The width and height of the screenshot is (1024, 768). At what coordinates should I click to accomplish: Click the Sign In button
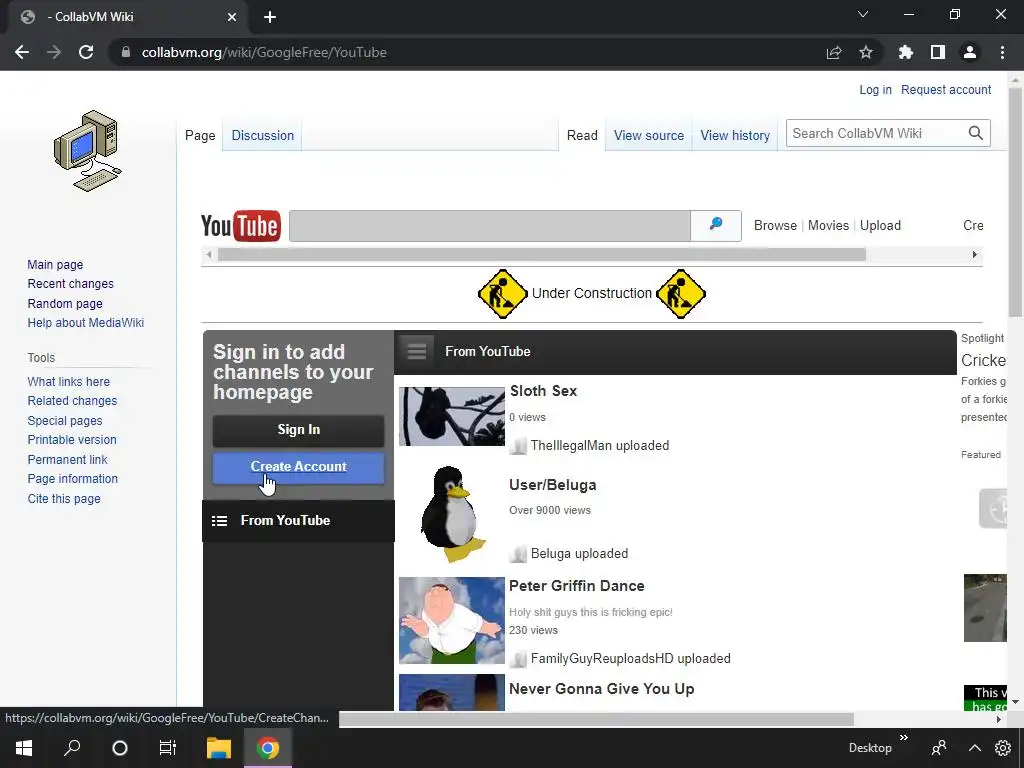point(298,430)
